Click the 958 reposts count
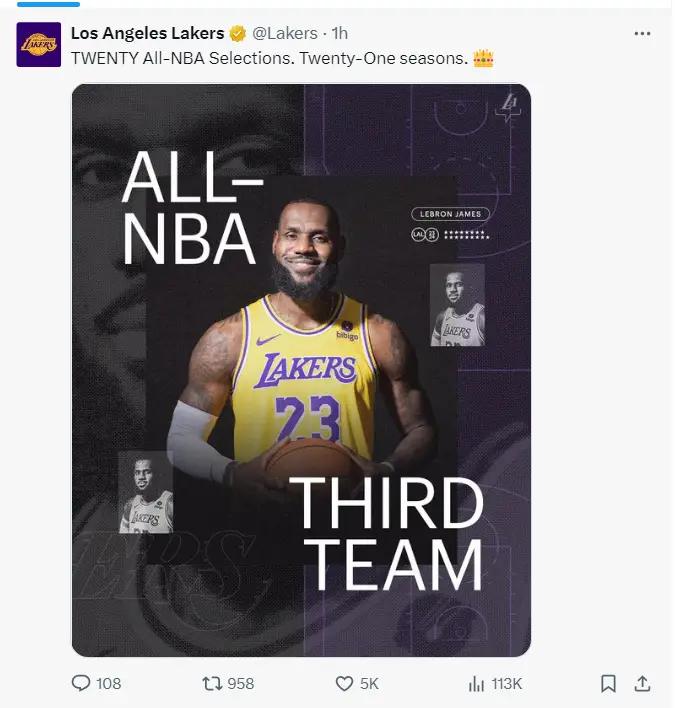675x708 pixels. pos(240,683)
